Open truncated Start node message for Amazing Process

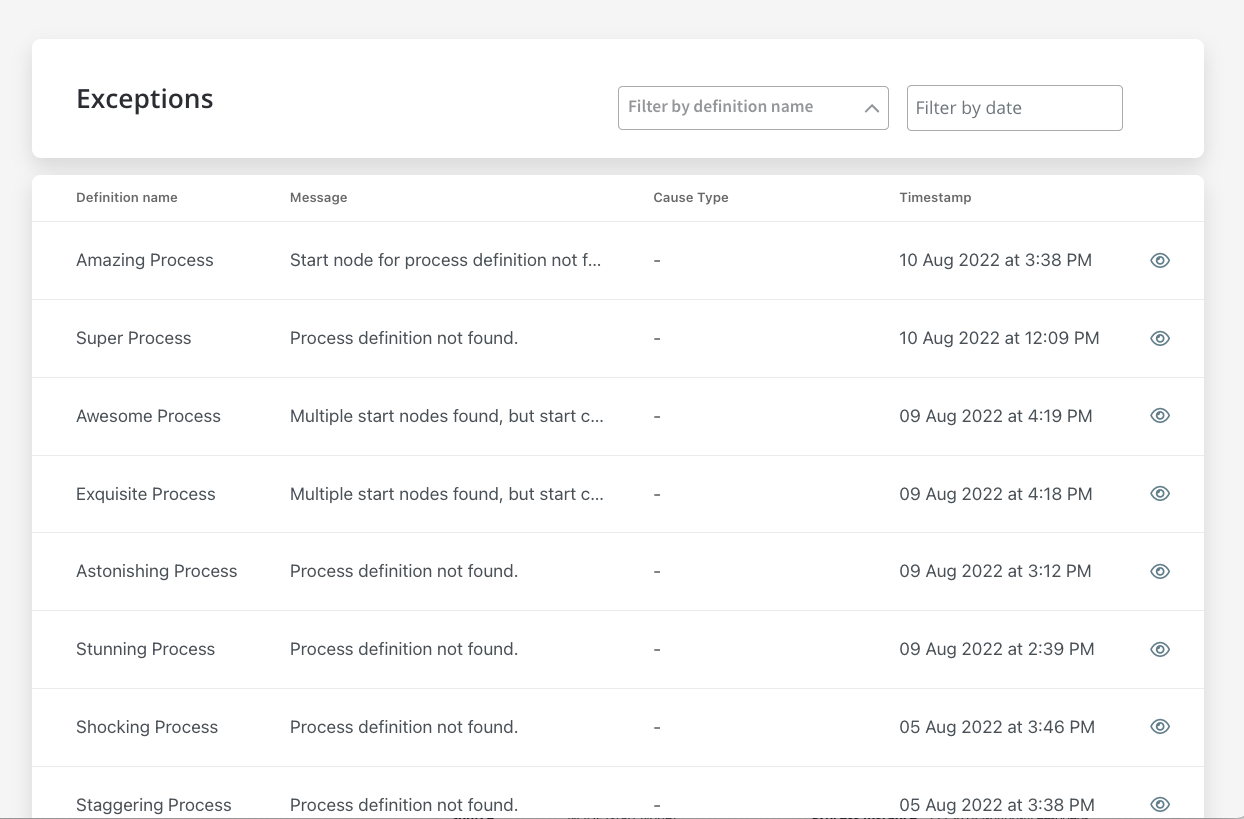pos(446,260)
